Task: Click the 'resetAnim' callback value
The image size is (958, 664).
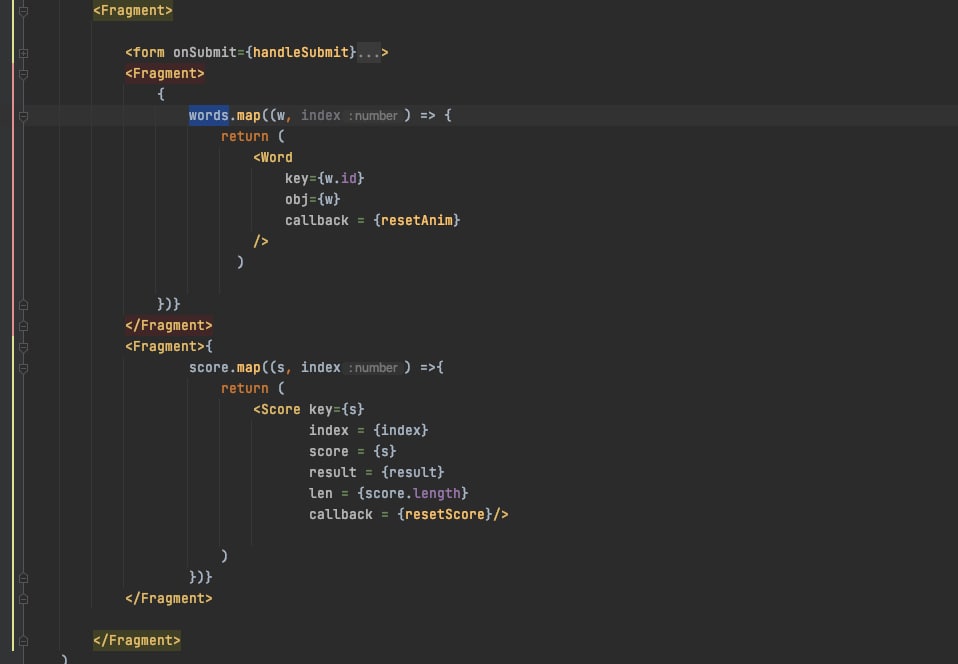Action: click(x=417, y=221)
